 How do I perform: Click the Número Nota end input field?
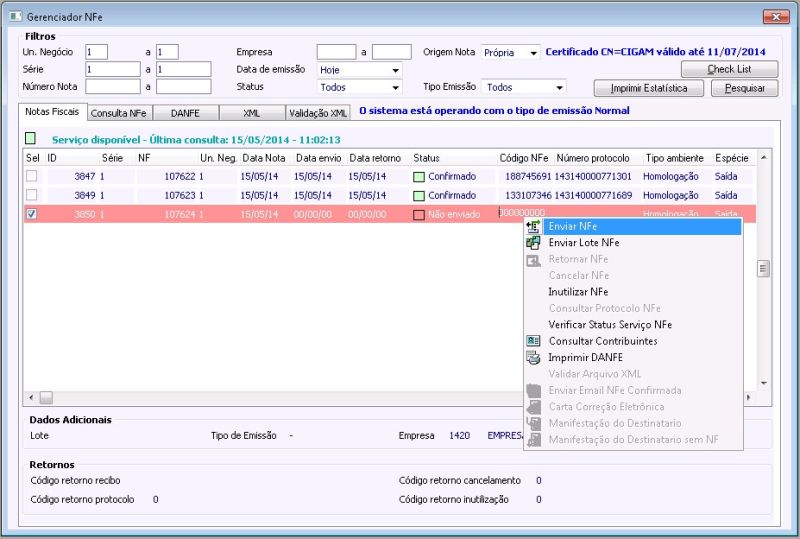(184, 87)
